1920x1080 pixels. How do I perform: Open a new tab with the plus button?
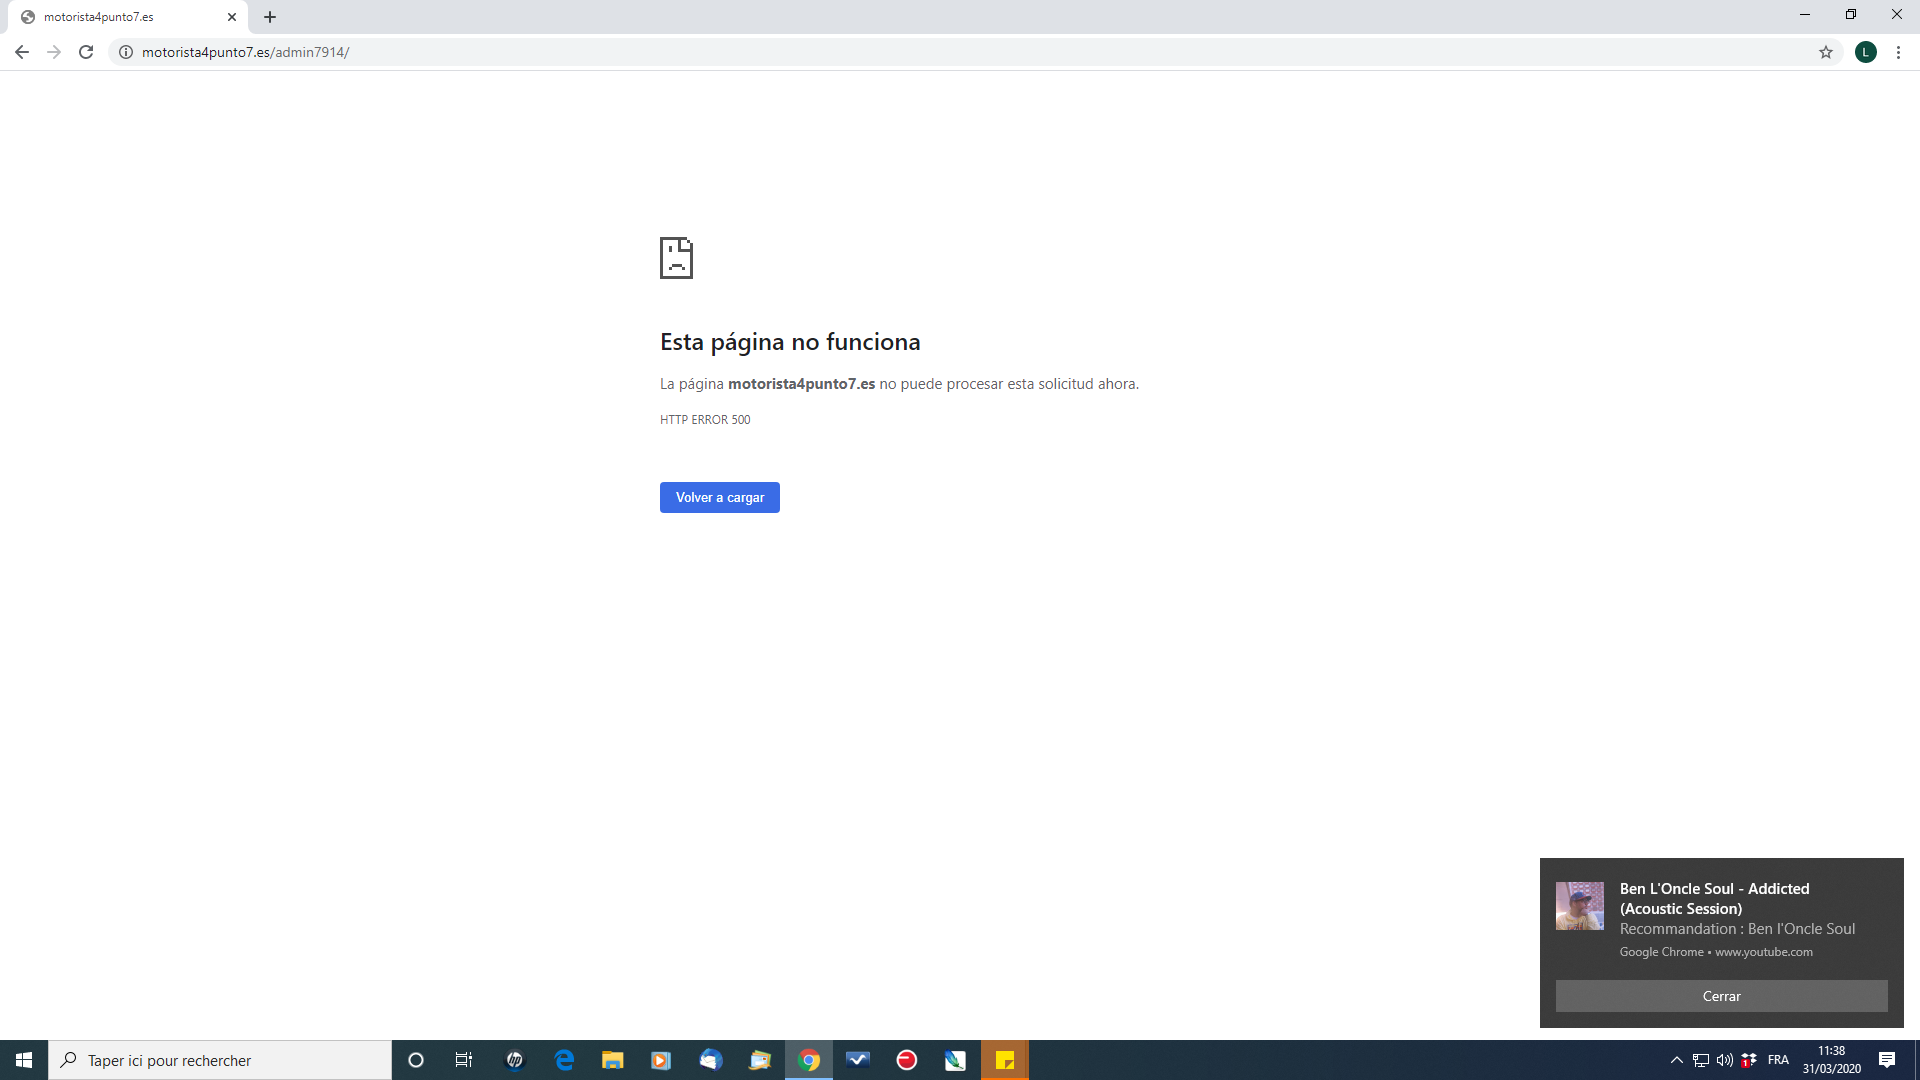(270, 17)
